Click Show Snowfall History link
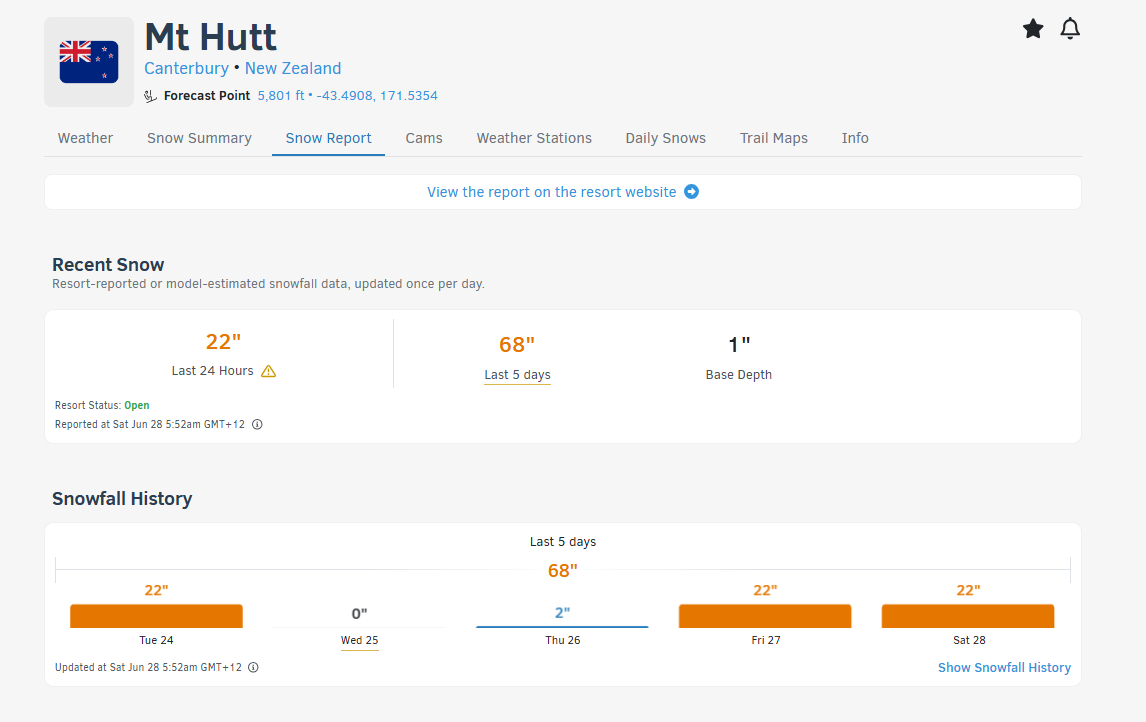The image size is (1146, 722). [1004, 668]
